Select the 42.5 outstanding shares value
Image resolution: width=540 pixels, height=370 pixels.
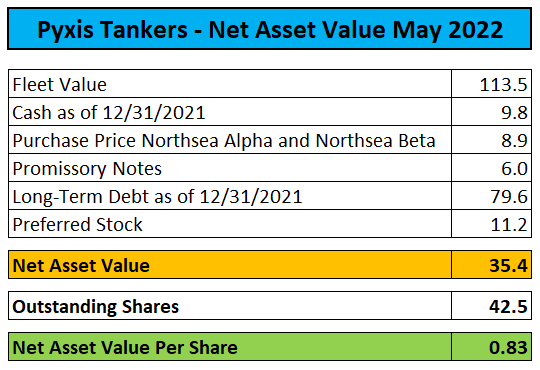(491, 306)
